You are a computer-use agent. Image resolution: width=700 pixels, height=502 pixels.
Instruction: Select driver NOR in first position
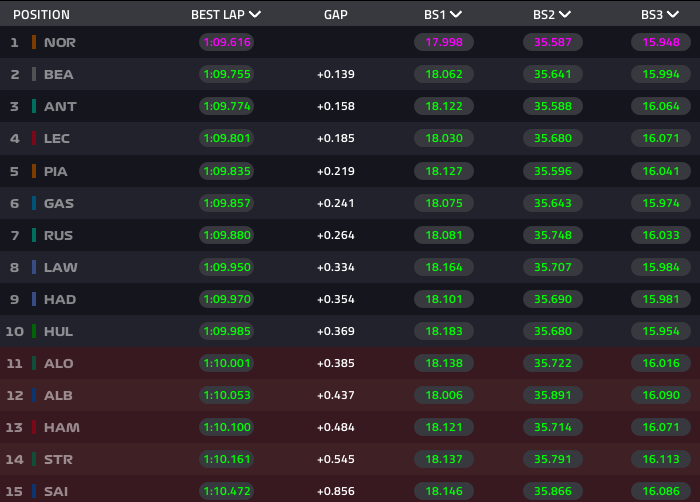point(60,42)
